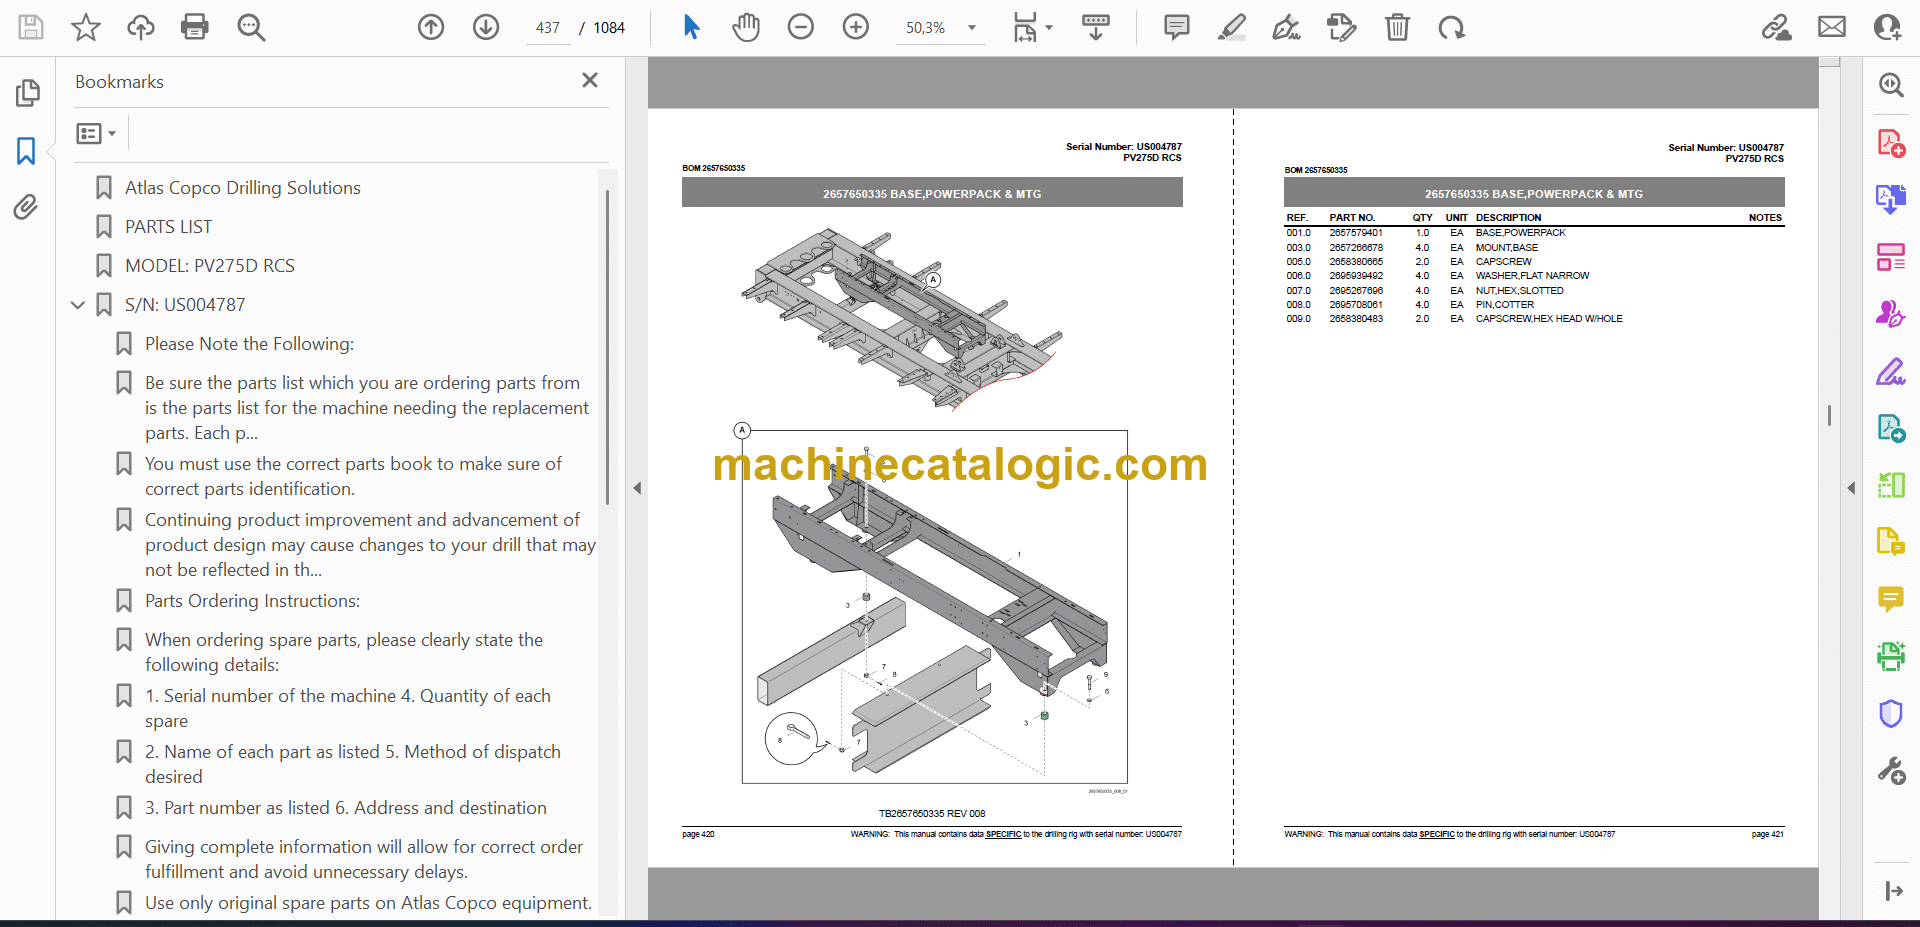This screenshot has width=1920, height=927.
Task: Delete with the trash can icon
Action: tap(1397, 27)
